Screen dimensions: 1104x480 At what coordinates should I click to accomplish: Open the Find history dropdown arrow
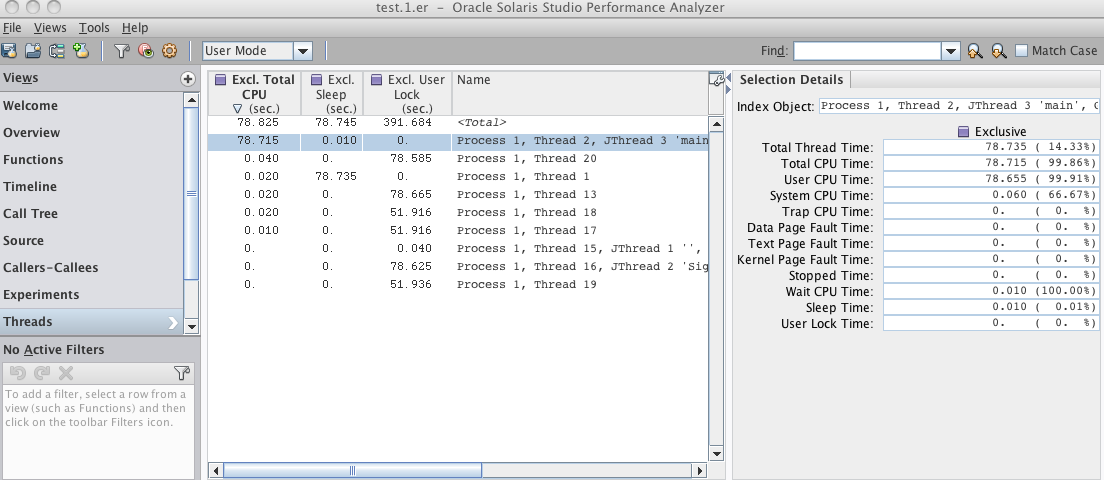click(x=951, y=51)
